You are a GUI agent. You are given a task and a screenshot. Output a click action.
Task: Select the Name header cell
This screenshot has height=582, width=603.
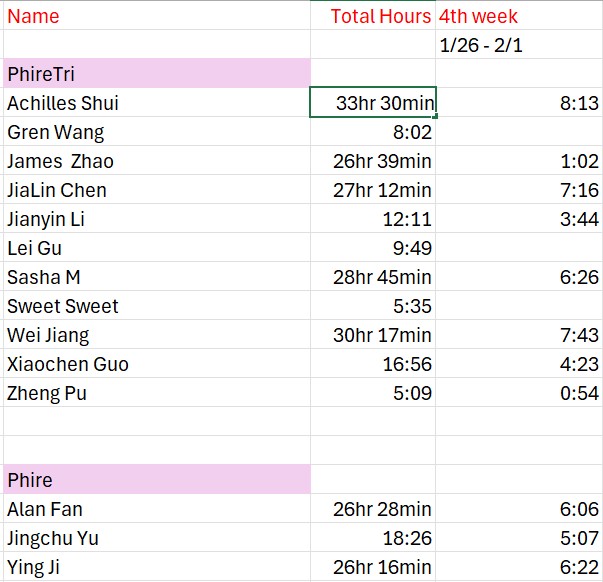click(34, 16)
